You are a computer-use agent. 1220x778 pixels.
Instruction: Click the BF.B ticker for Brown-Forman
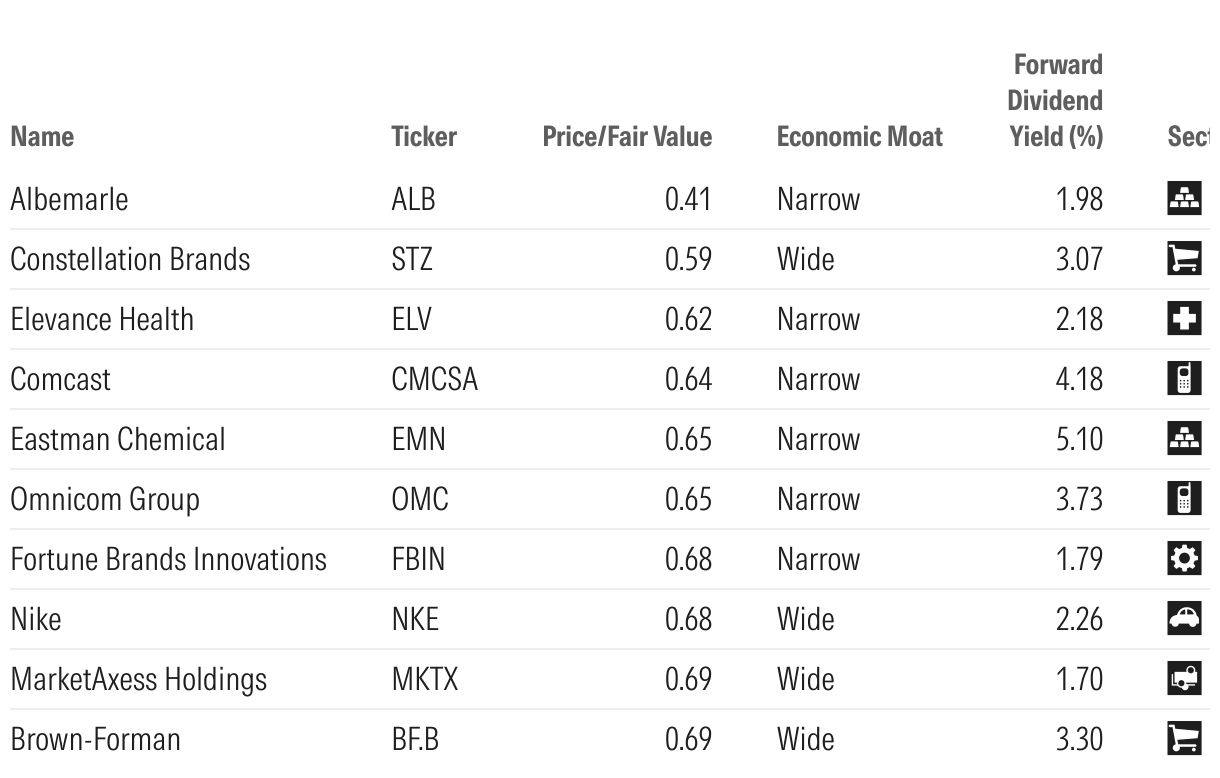click(415, 739)
